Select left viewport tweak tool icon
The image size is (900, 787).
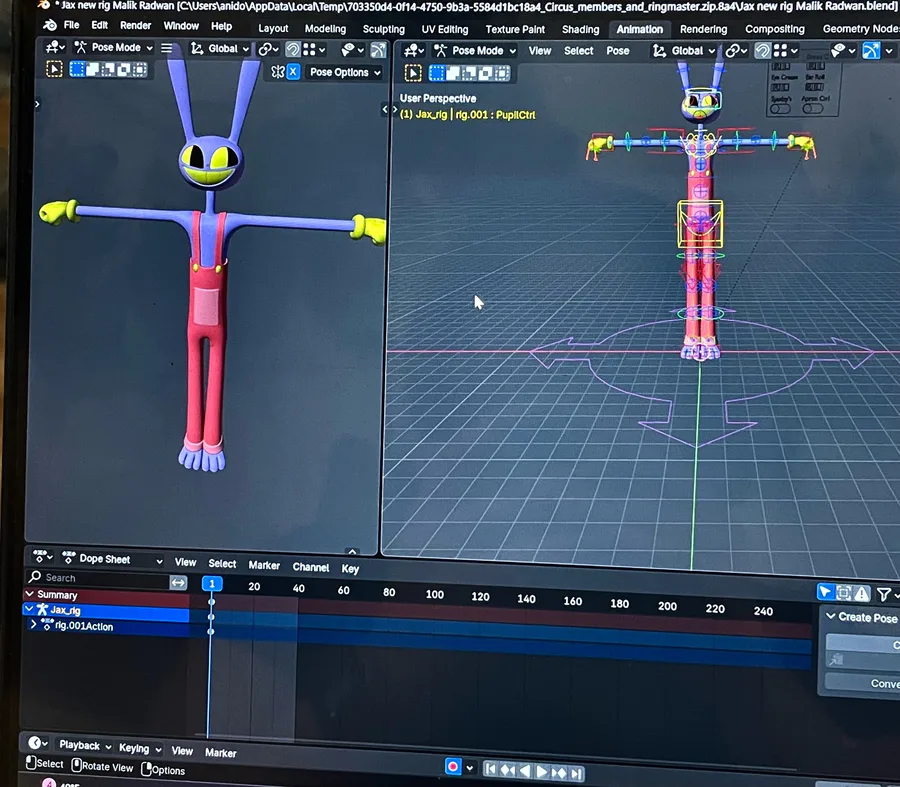click(54, 69)
